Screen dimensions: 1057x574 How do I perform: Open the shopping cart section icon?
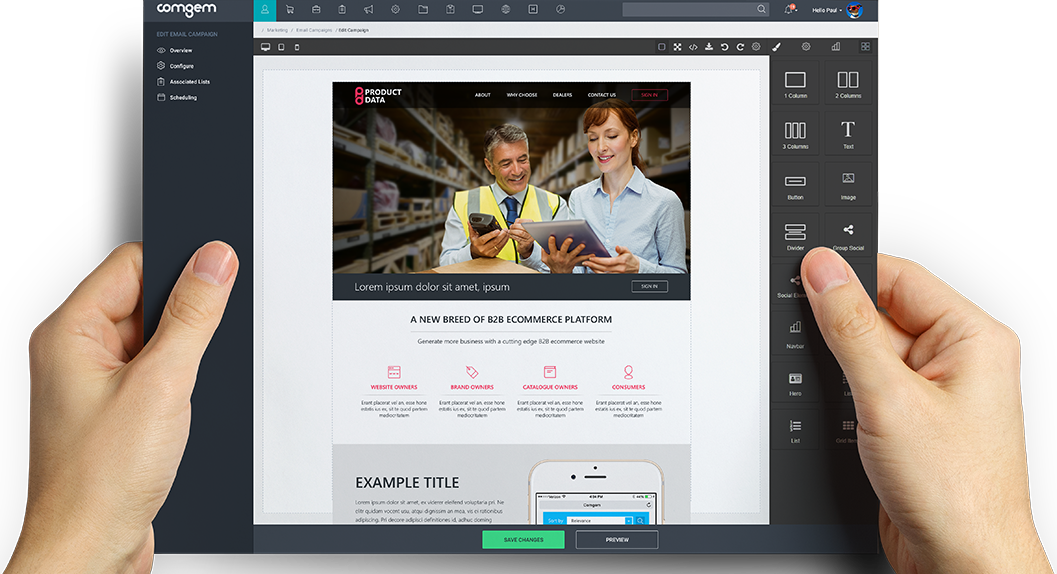[290, 9]
